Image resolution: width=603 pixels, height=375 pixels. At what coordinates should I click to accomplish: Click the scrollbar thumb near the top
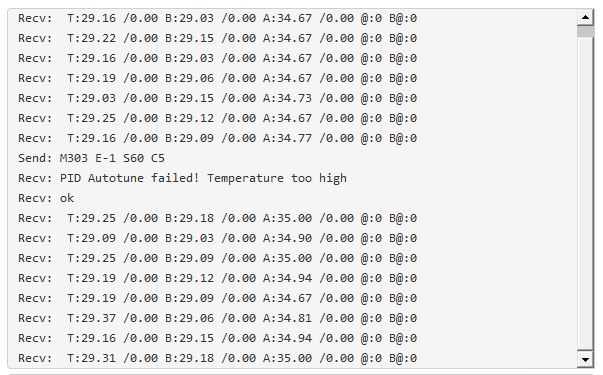point(585,31)
